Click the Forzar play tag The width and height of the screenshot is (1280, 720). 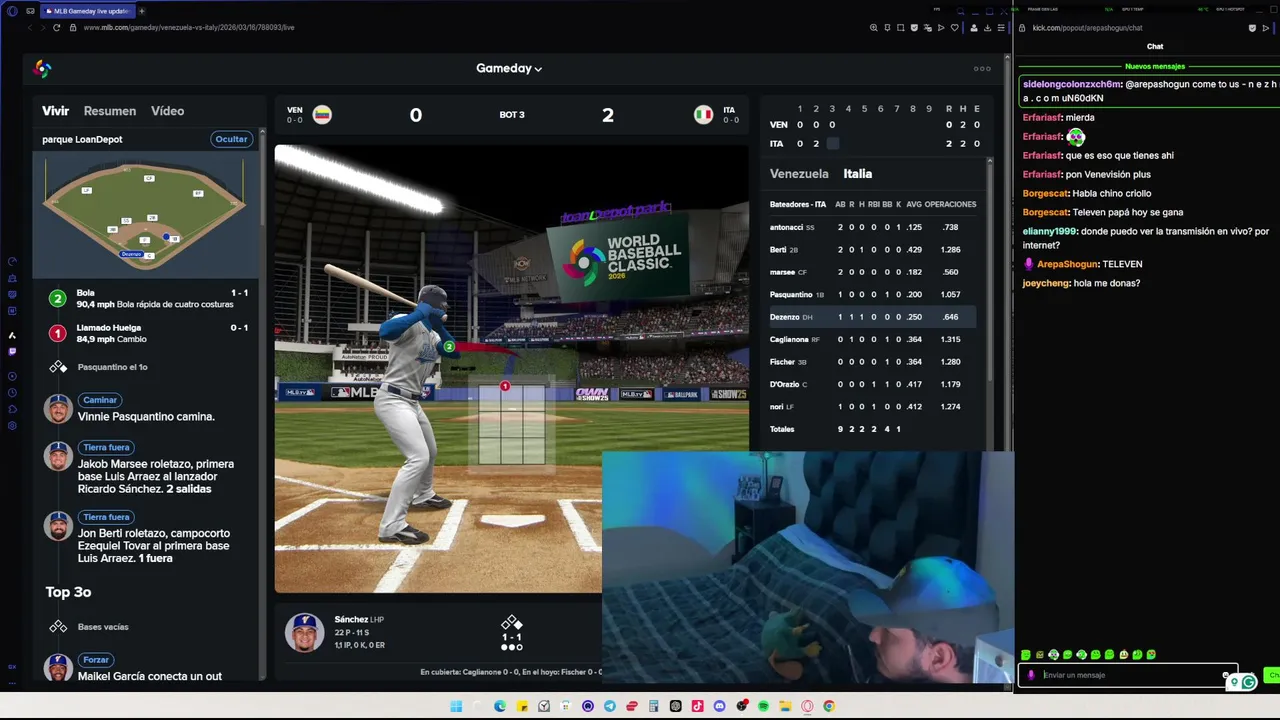click(96, 660)
